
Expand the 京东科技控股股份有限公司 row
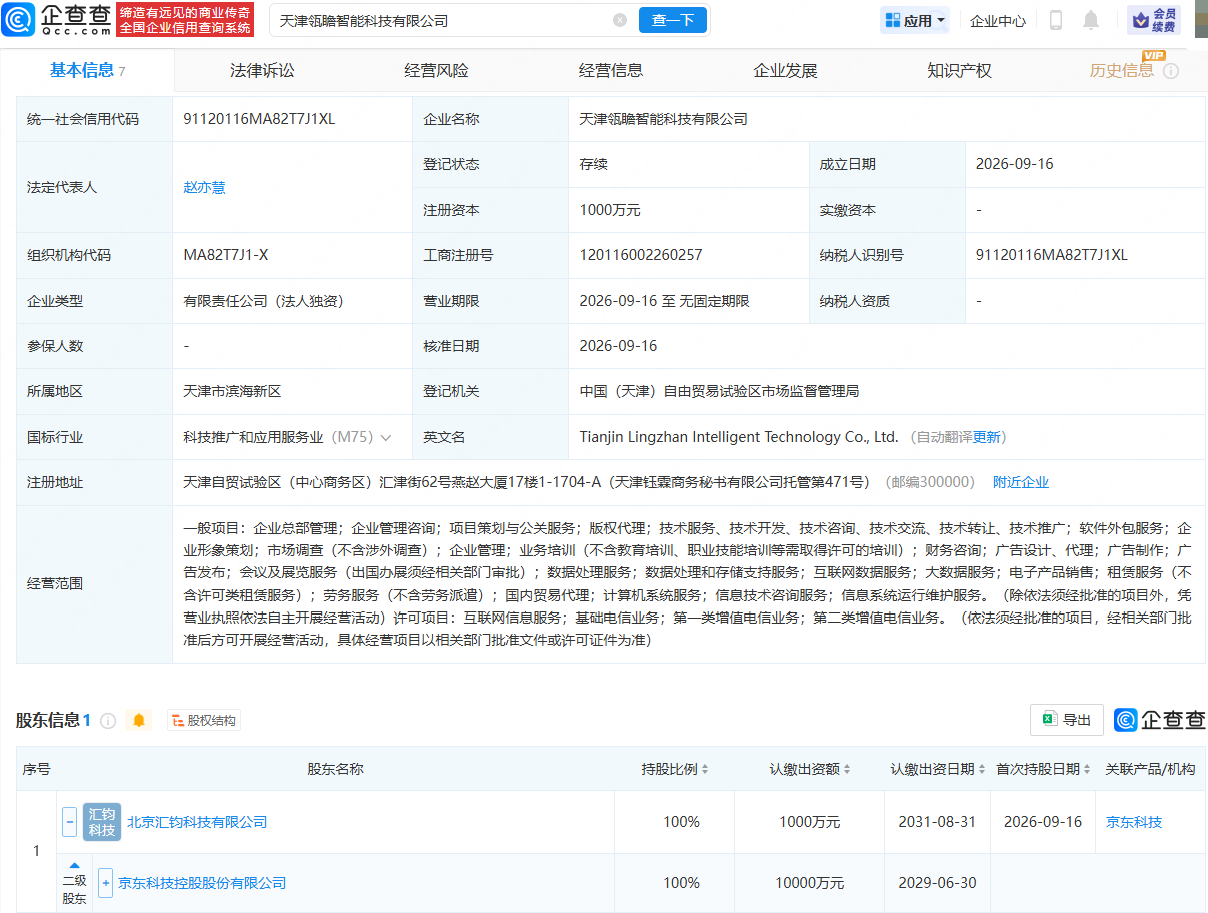coord(106,883)
